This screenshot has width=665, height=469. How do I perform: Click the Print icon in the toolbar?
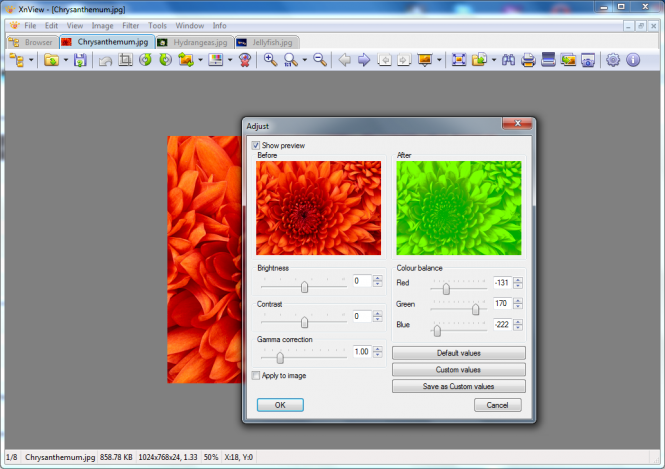528,60
